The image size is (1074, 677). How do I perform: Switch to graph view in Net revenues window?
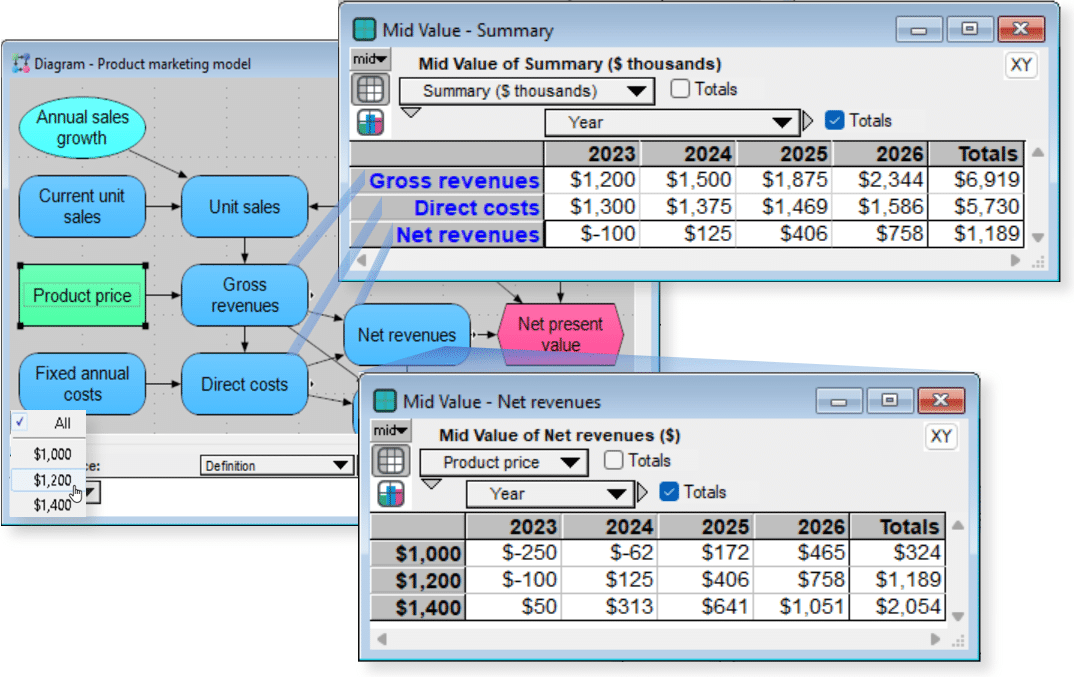coord(390,492)
